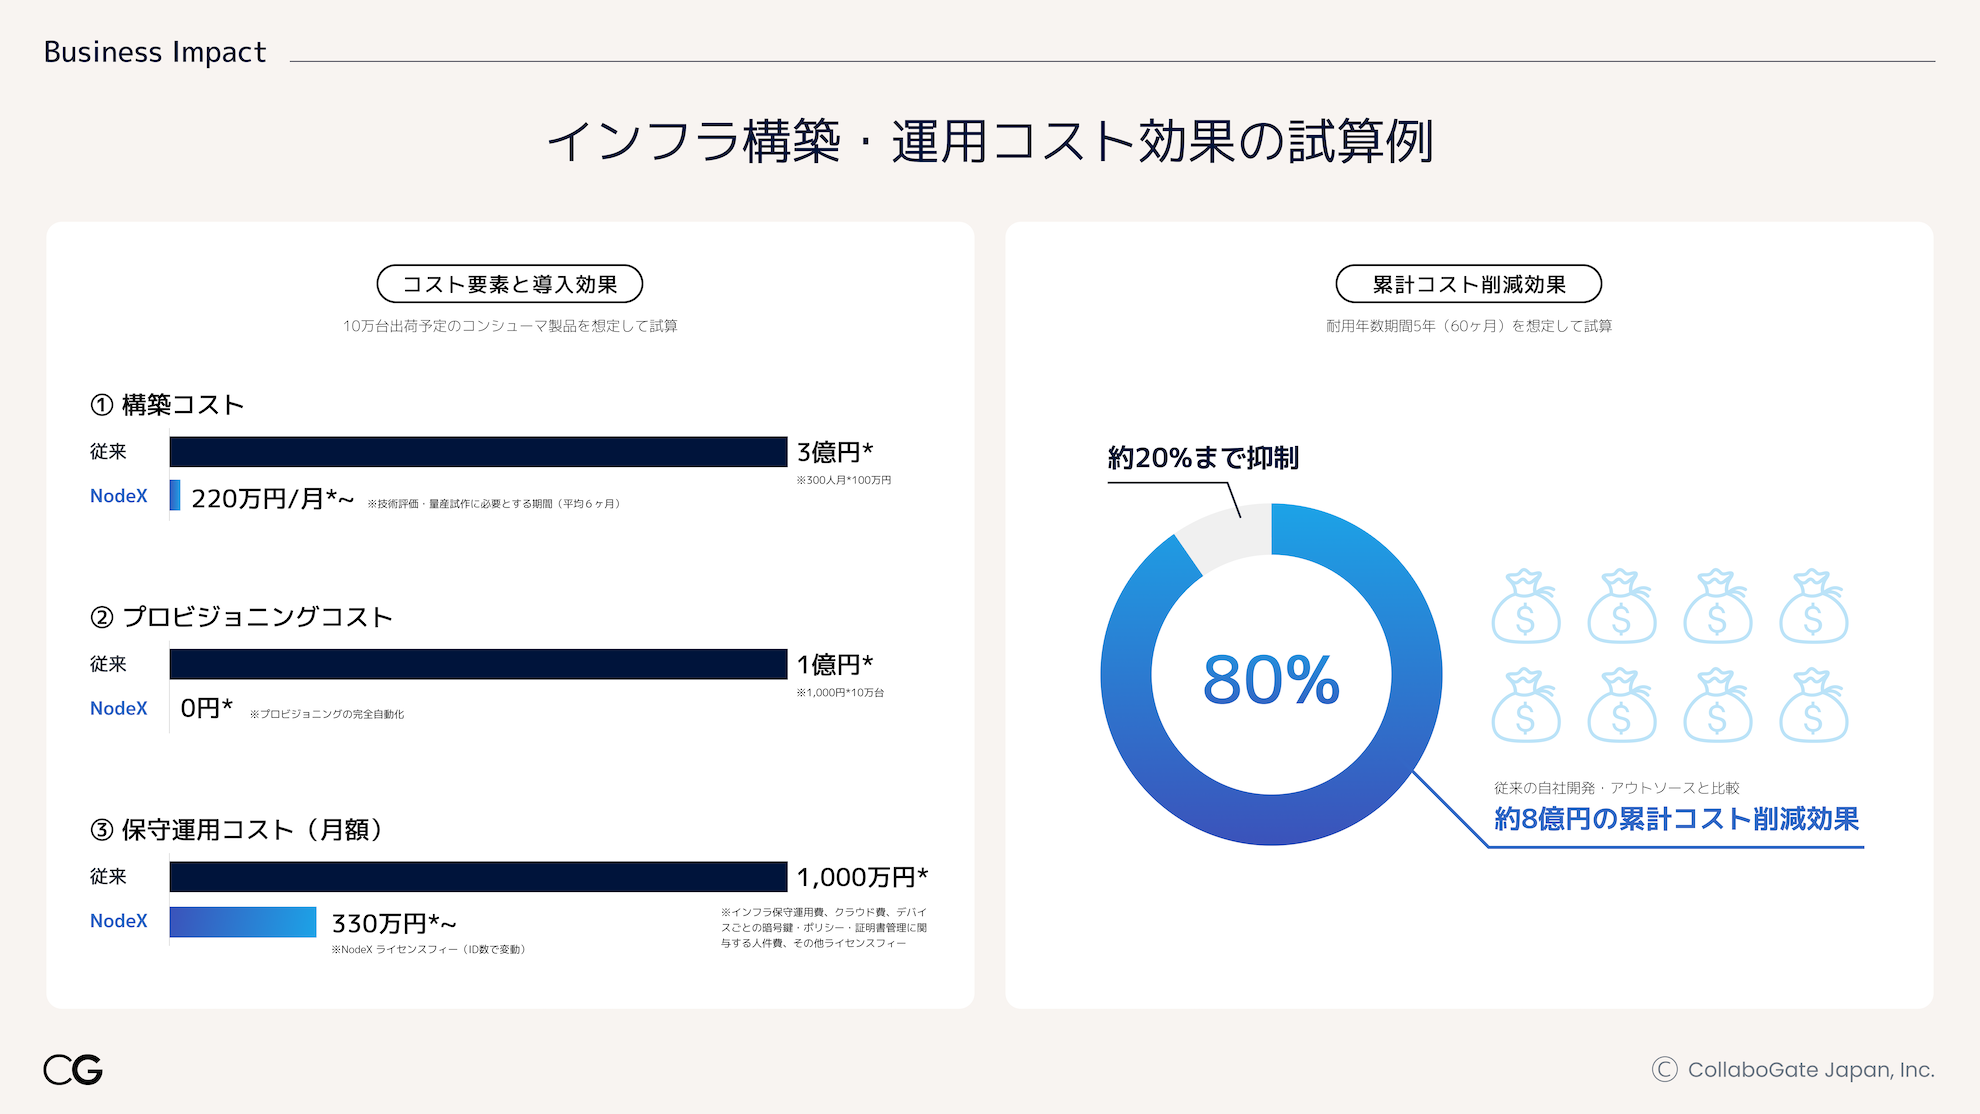Click the 累計コスト削減効果 pill label
This screenshot has height=1114, width=1980.
(x=1468, y=284)
